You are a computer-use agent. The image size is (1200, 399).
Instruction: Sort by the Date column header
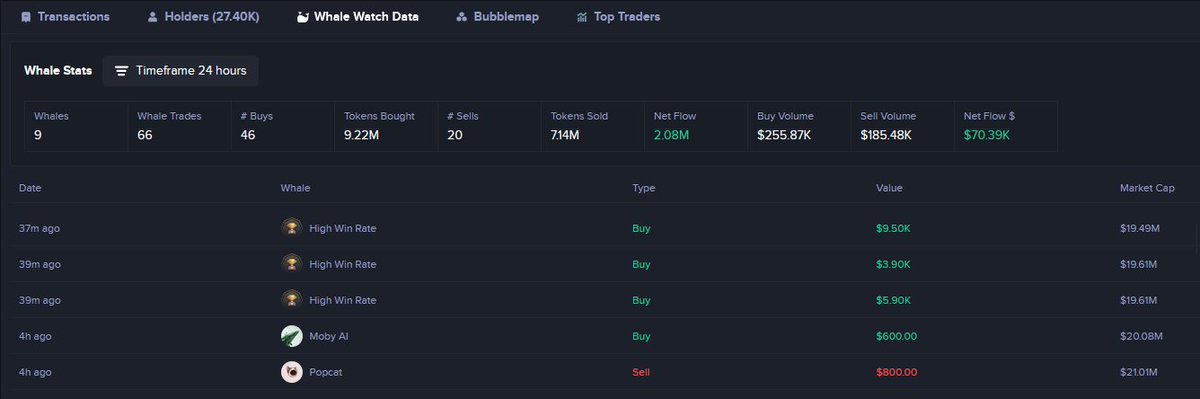click(30, 188)
